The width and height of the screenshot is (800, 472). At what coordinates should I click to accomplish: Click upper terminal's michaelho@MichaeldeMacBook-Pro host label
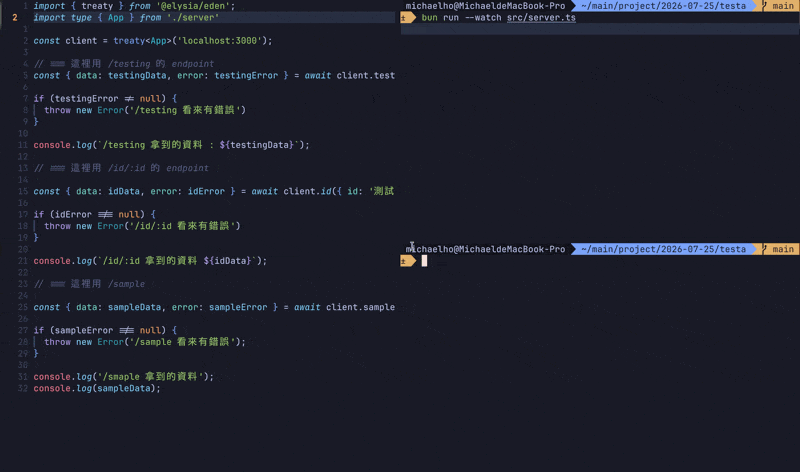(x=485, y=6)
